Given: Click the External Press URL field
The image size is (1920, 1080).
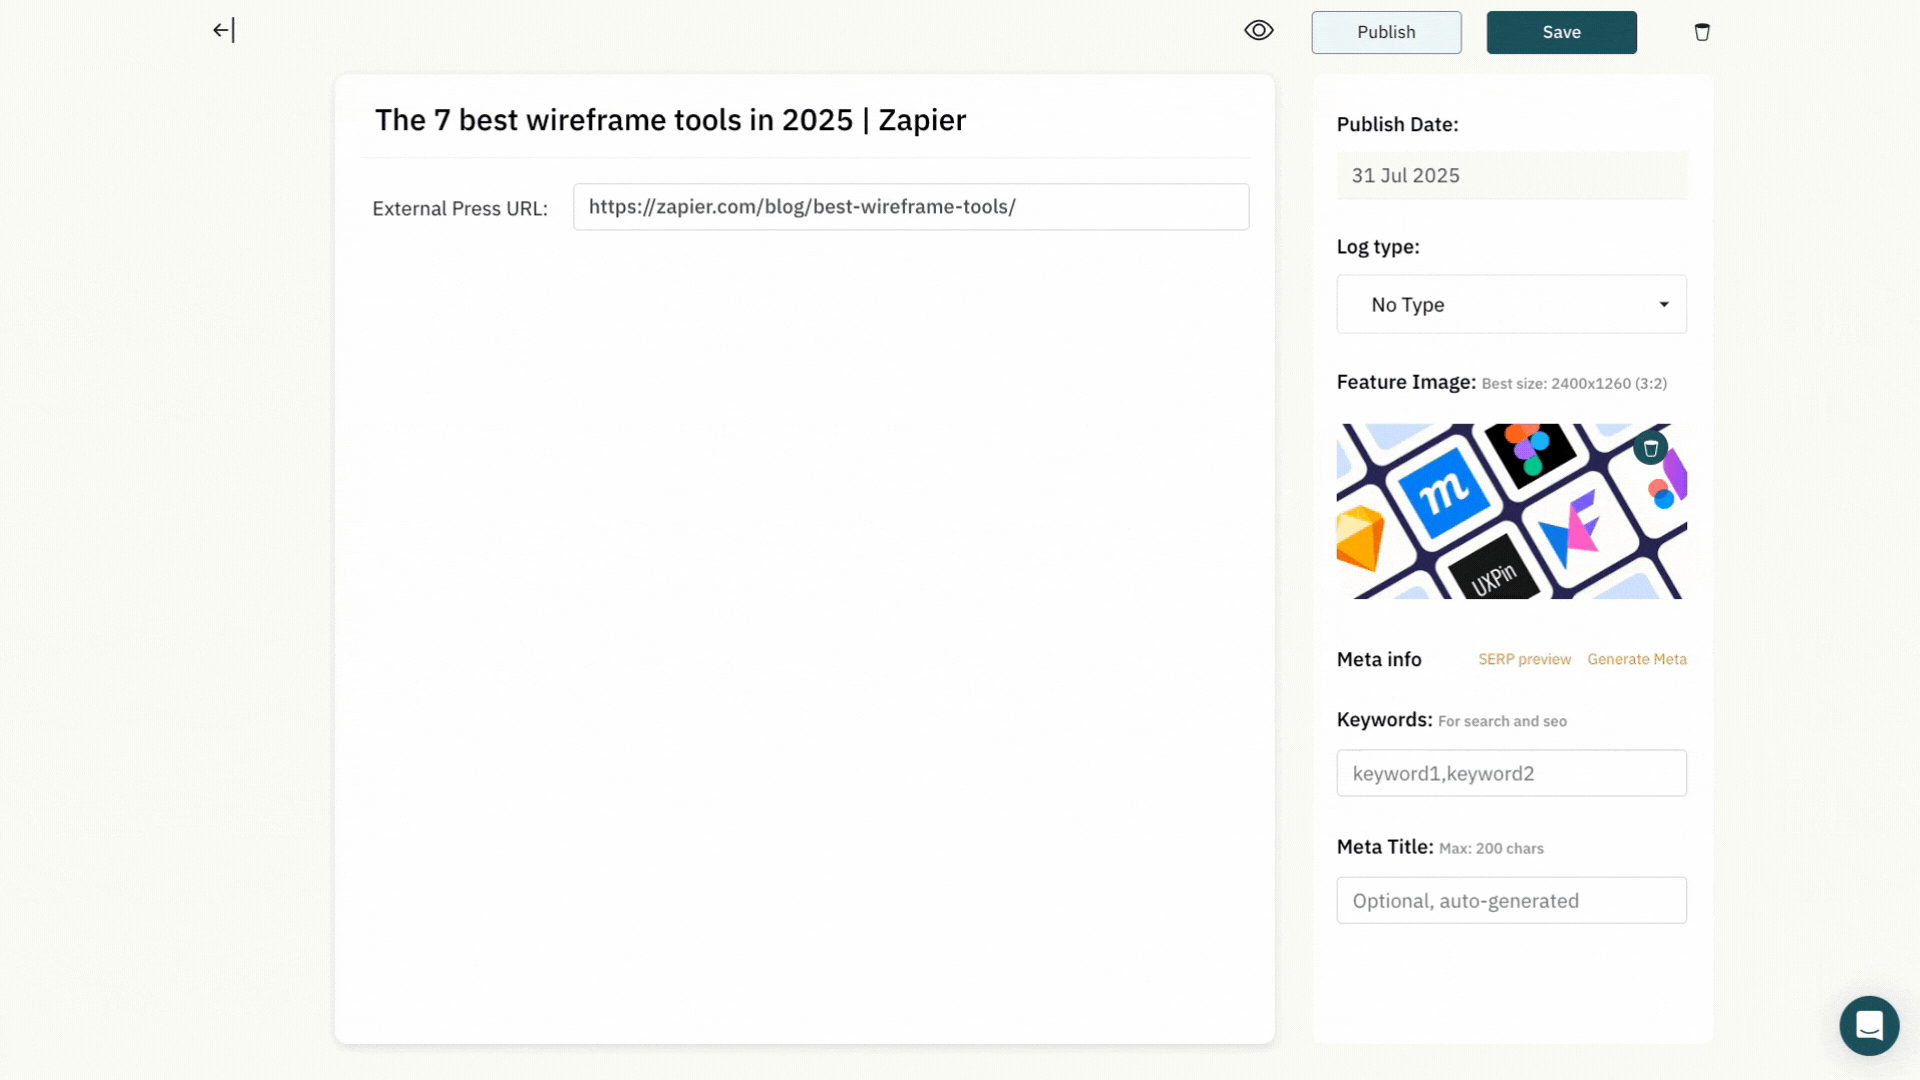Looking at the screenshot, I should (x=911, y=207).
